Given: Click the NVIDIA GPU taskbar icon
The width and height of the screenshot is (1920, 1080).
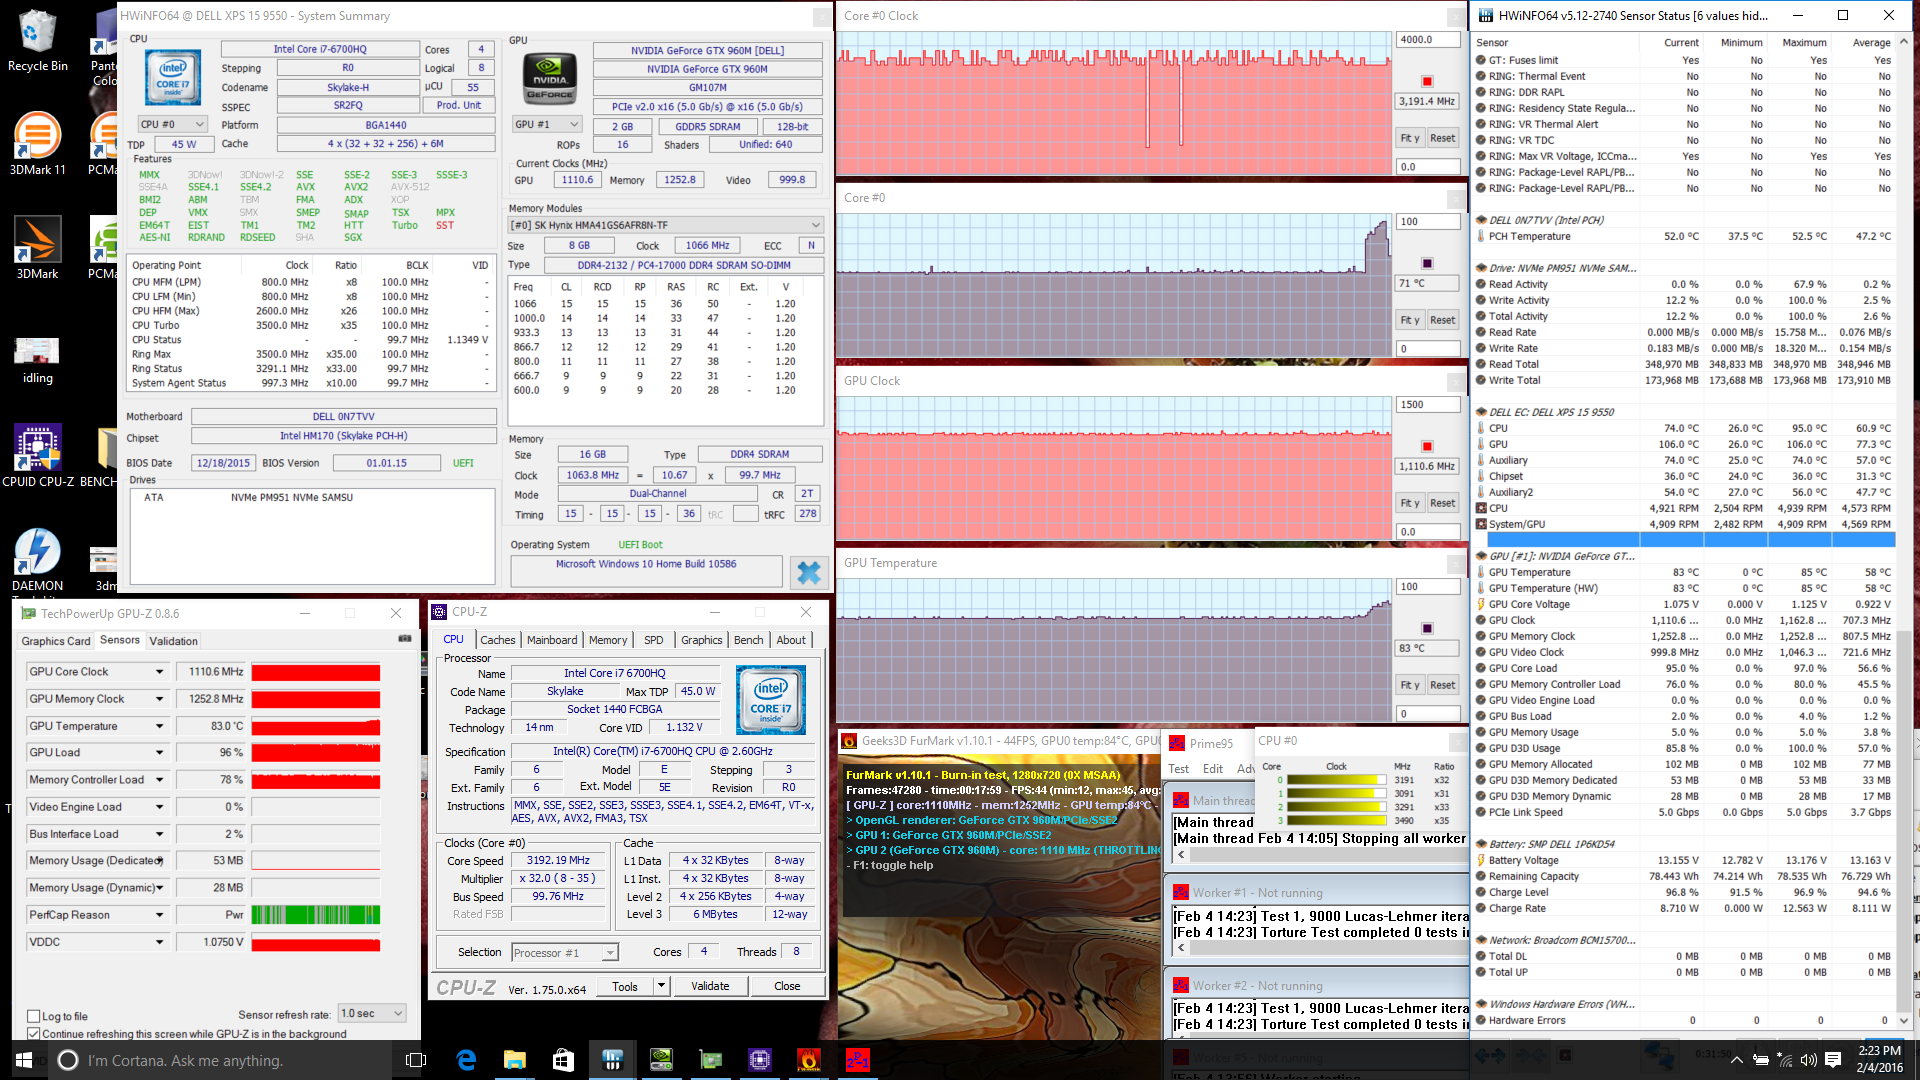Looking at the screenshot, I should 661,1060.
